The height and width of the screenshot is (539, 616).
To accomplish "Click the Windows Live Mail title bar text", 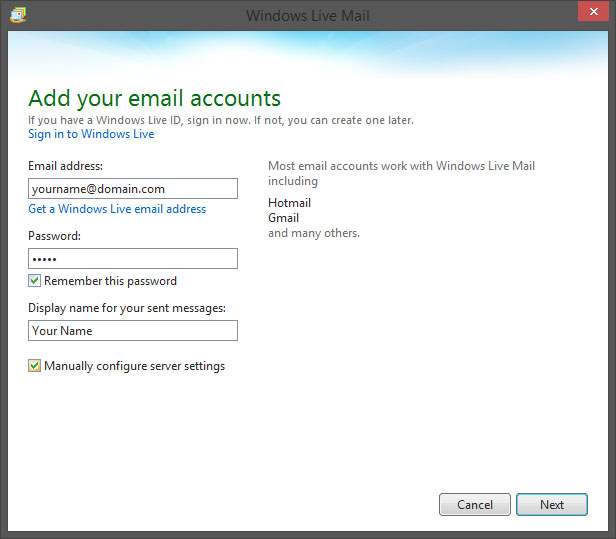I will pyautogui.click(x=308, y=16).
